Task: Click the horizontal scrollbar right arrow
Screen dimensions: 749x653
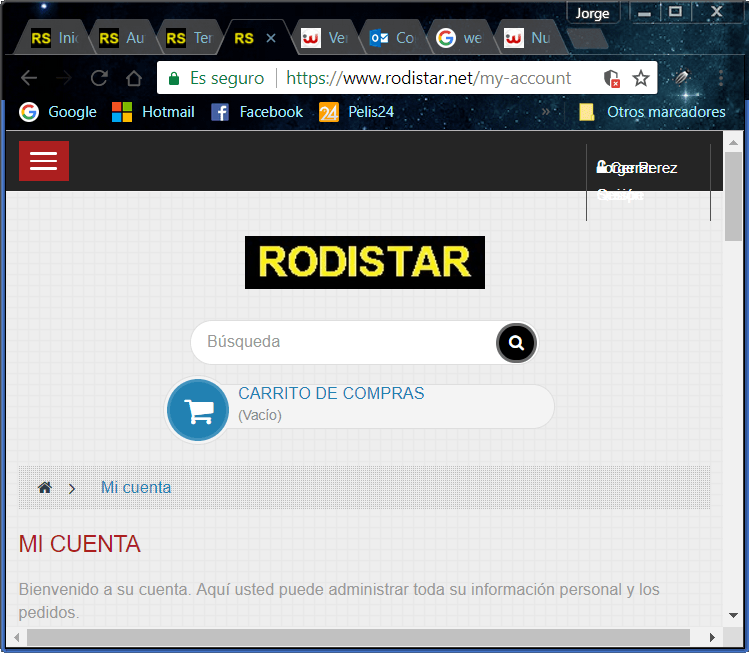Action: point(712,637)
